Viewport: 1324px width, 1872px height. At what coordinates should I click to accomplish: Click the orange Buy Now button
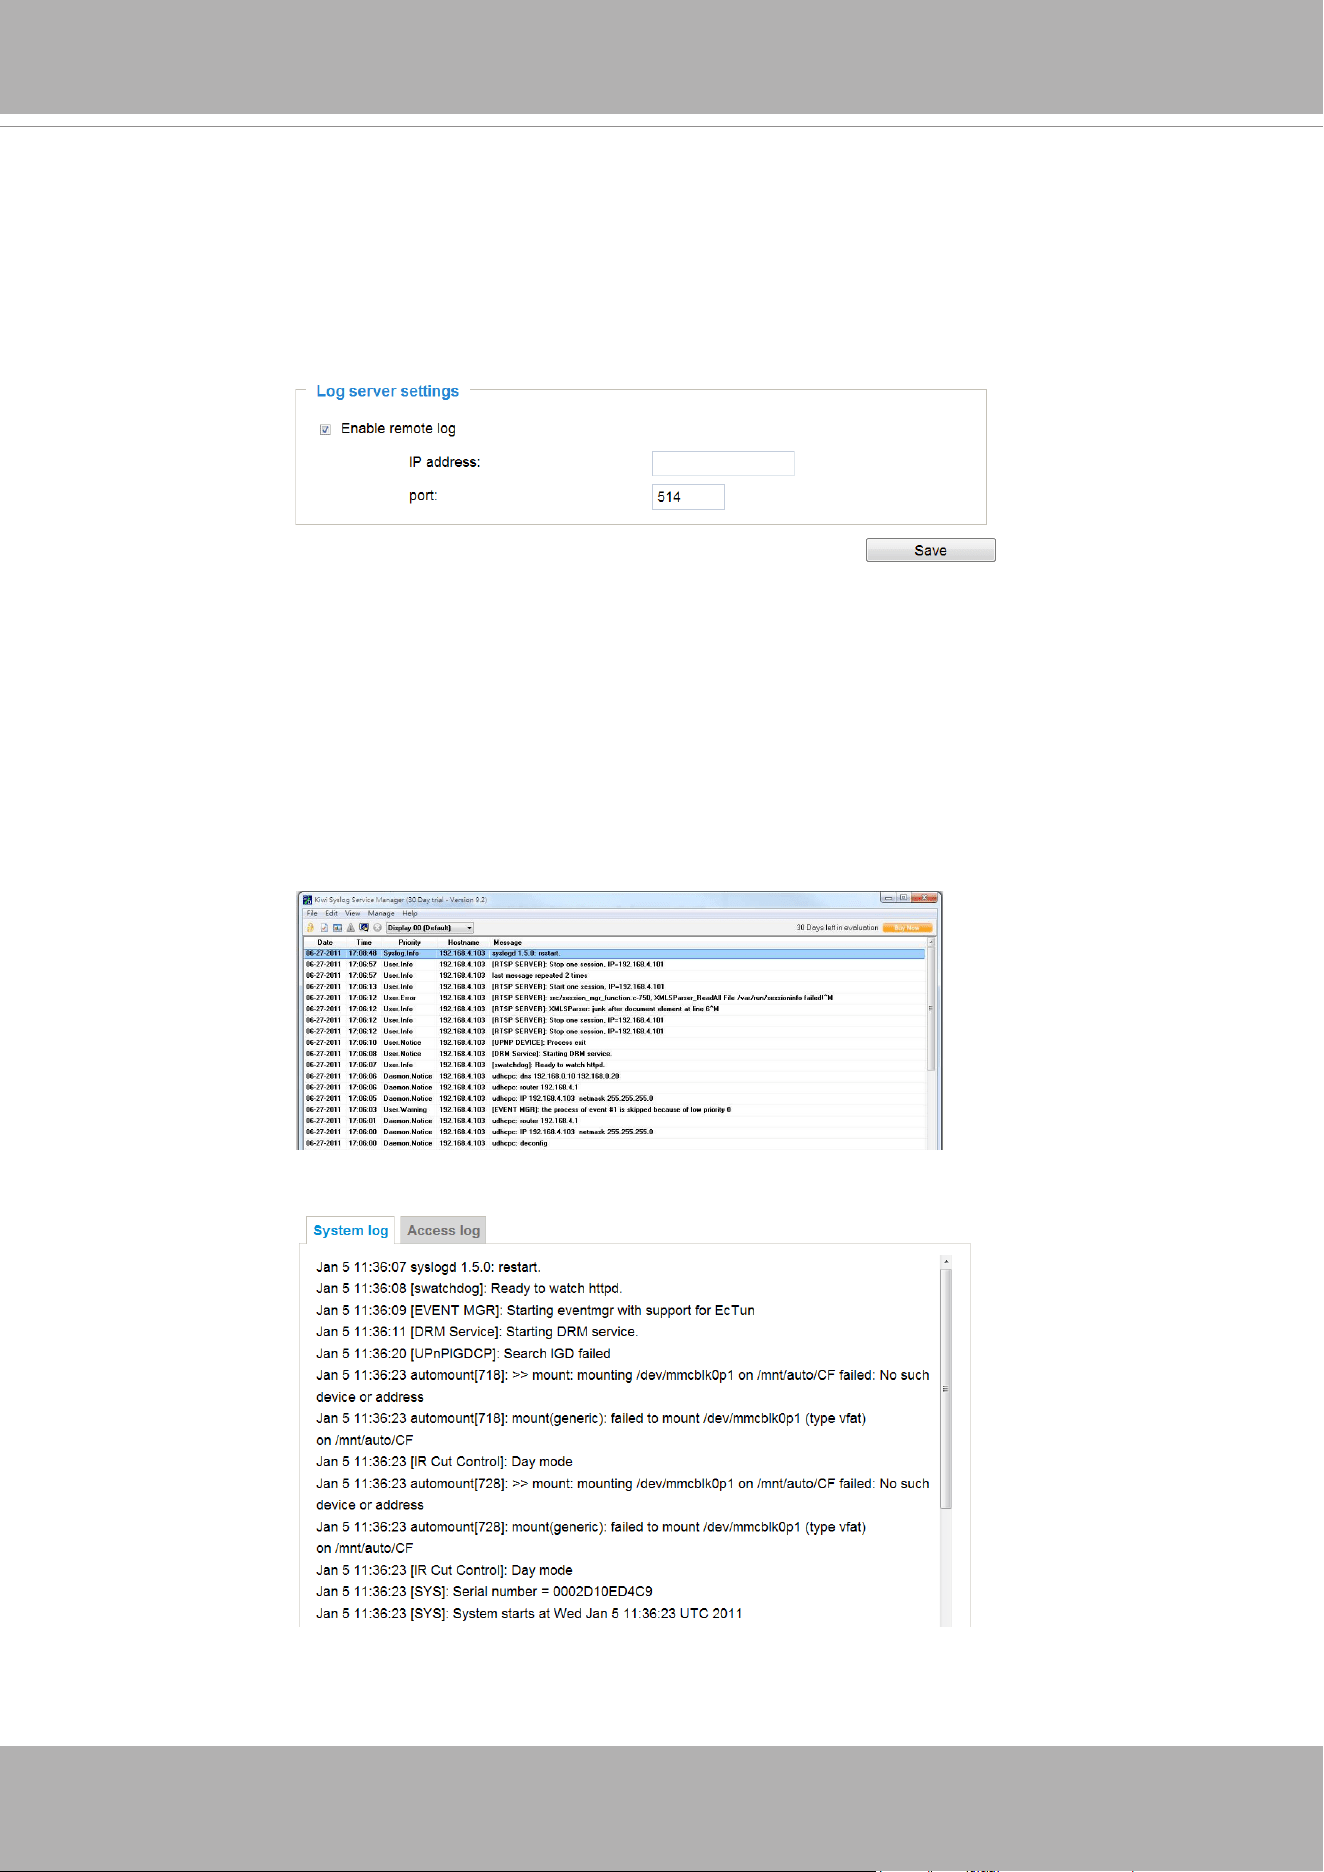click(x=907, y=928)
